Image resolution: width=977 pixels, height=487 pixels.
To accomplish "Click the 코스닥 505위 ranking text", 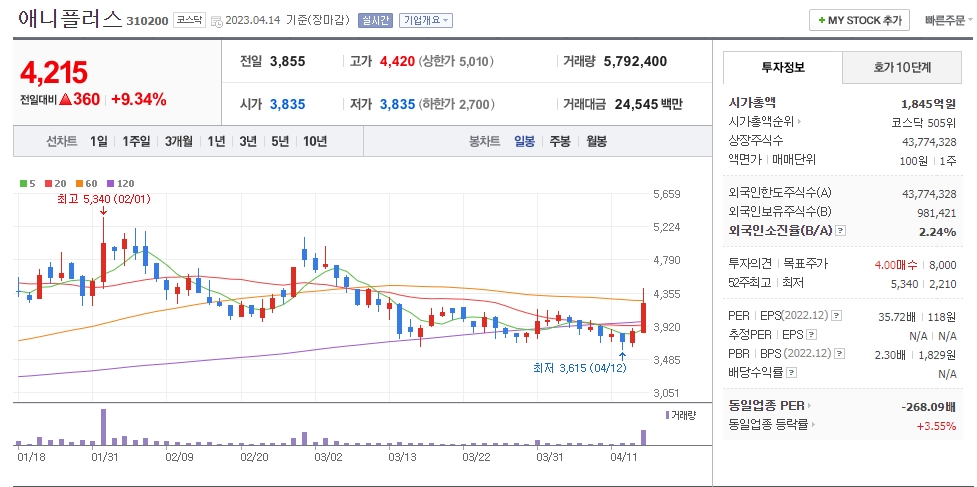I will pos(923,122).
